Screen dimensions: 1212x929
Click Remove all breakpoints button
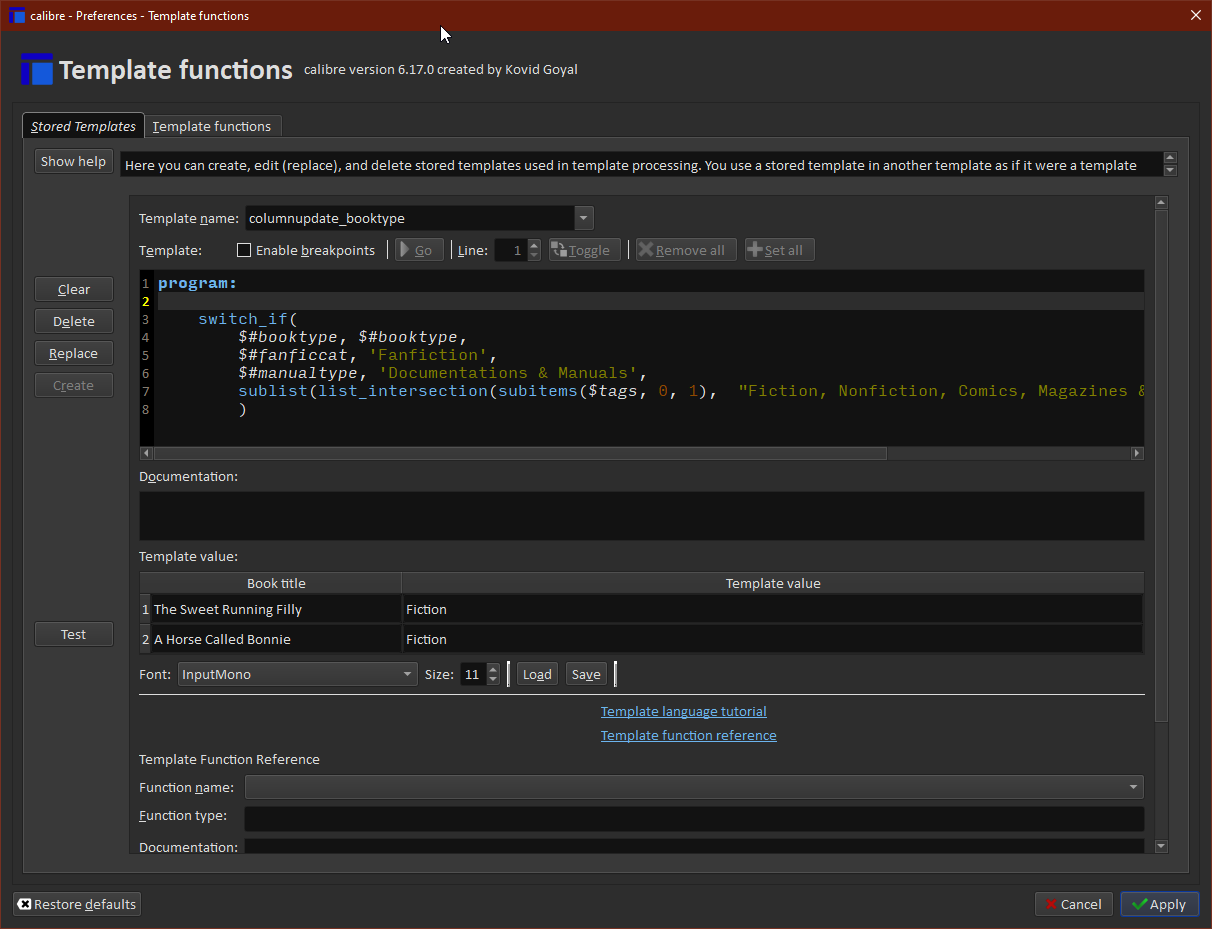pyautogui.click(x=686, y=250)
